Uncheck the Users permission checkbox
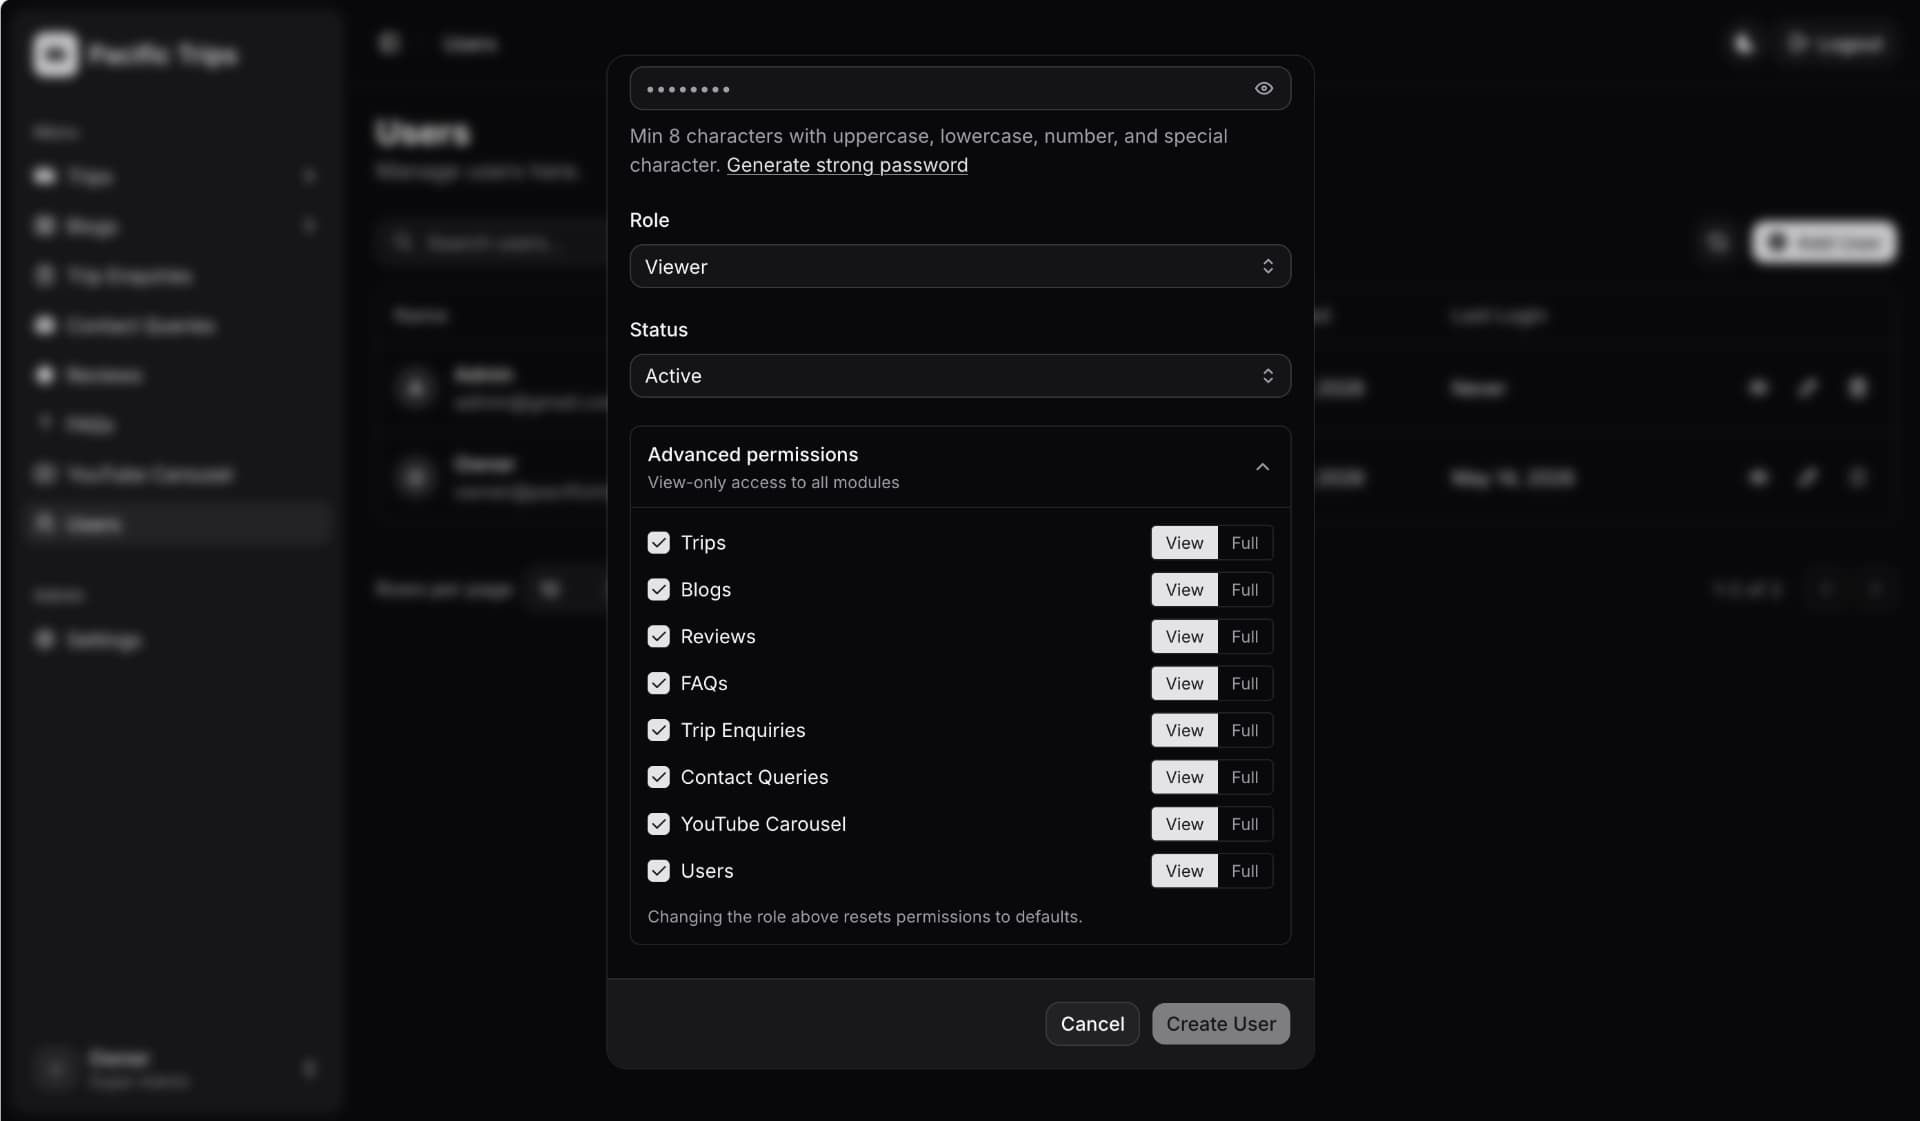The image size is (1920, 1121). (x=658, y=871)
